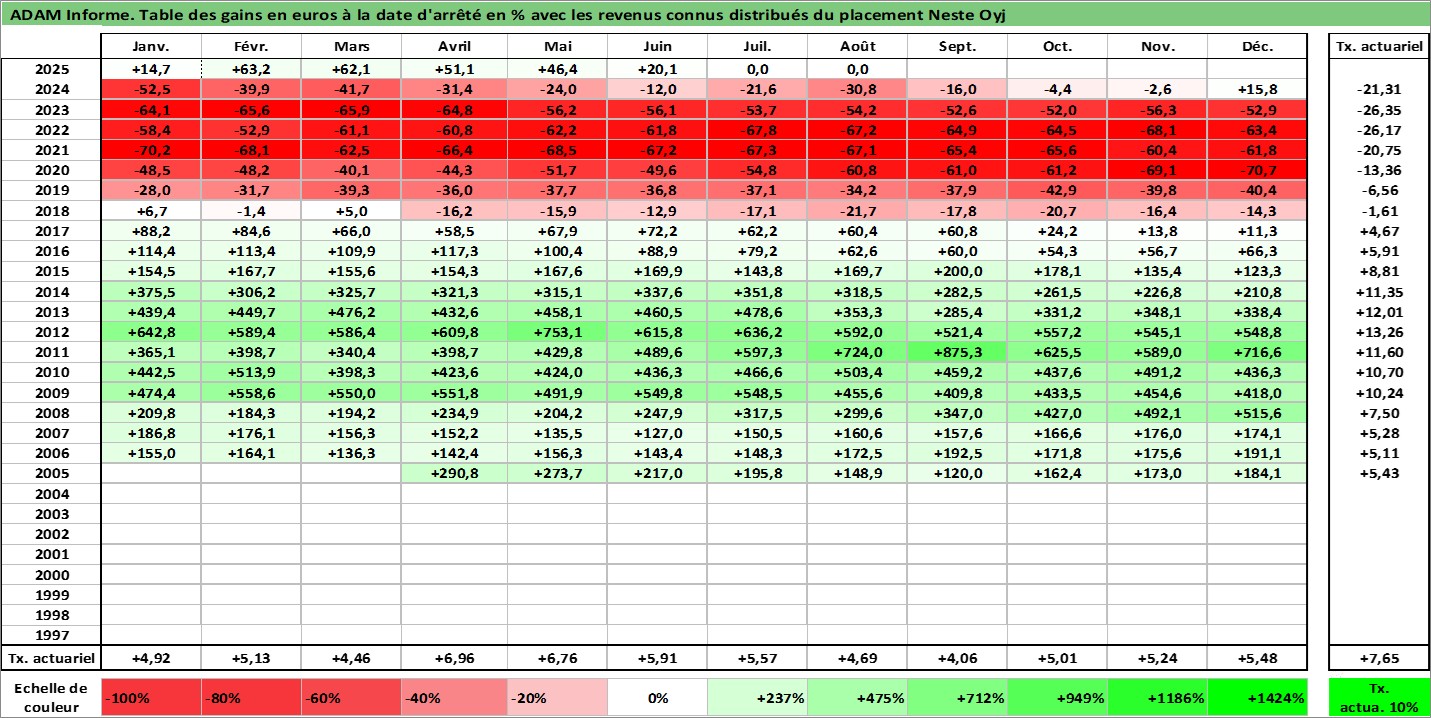
Task: Select the 2005 actuarial rate +5,43
Action: 1379,473
